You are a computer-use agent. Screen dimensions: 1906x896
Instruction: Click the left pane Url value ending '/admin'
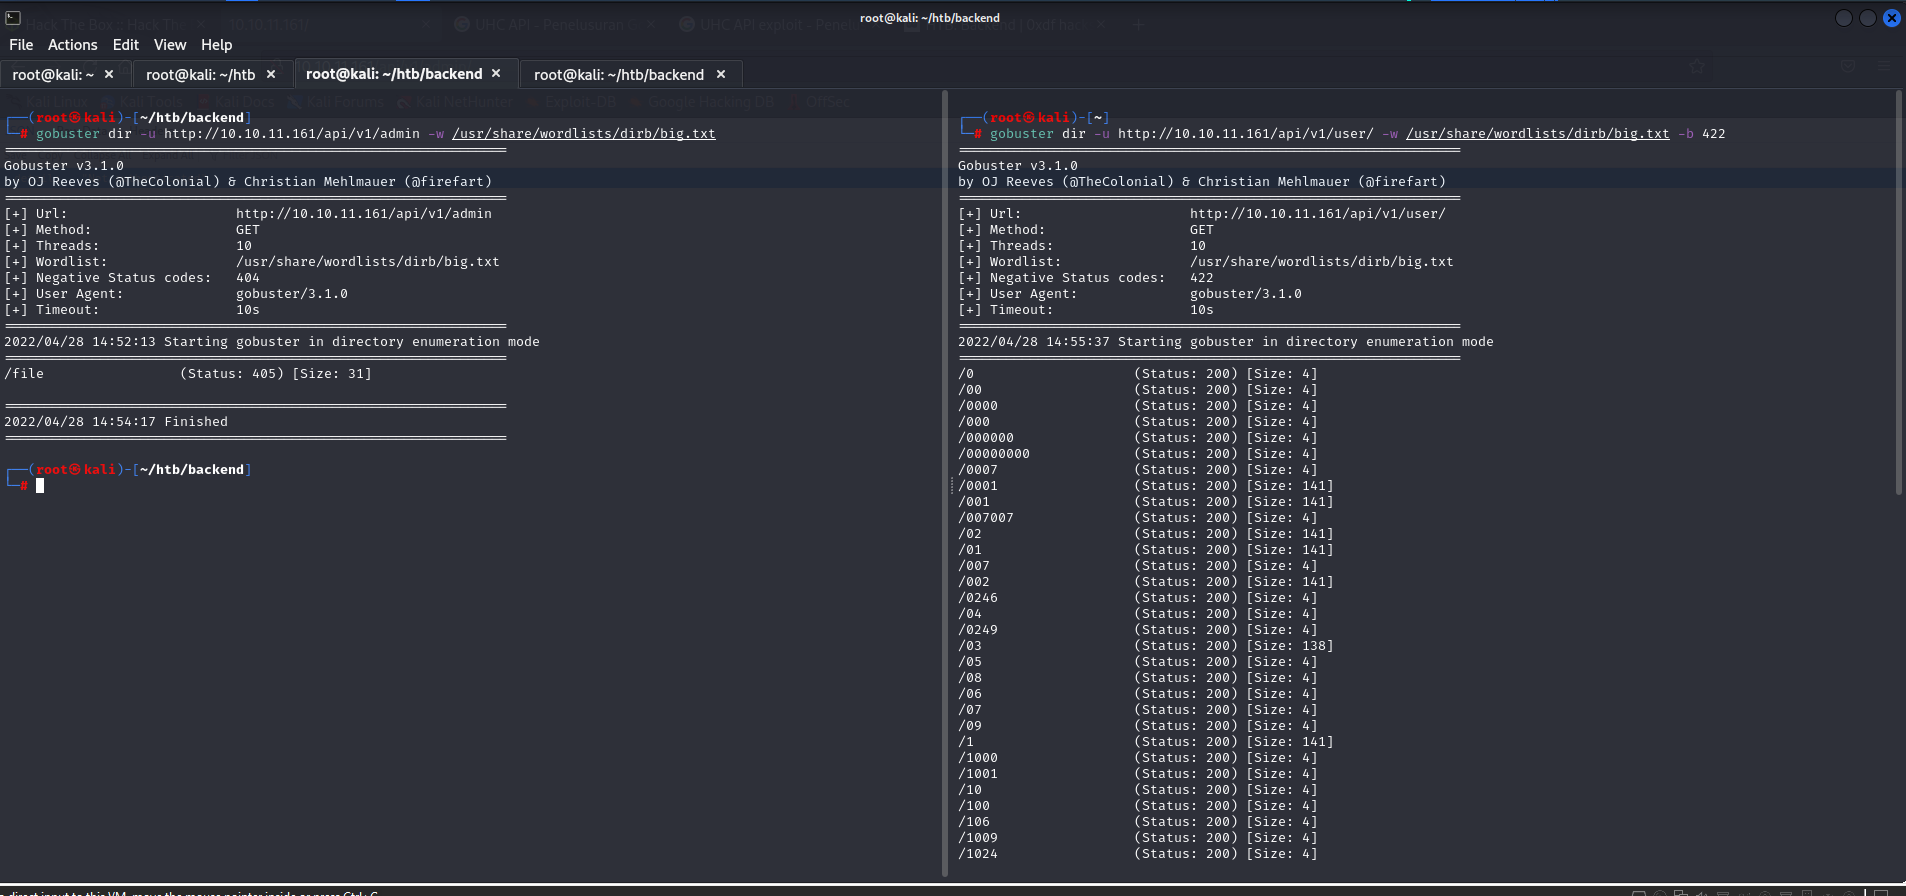tap(364, 214)
